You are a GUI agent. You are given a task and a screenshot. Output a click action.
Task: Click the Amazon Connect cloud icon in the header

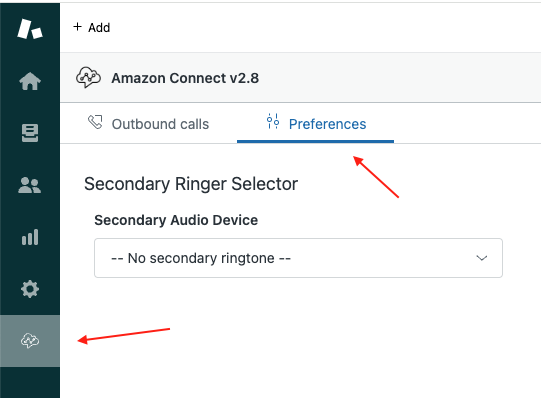(x=88, y=77)
